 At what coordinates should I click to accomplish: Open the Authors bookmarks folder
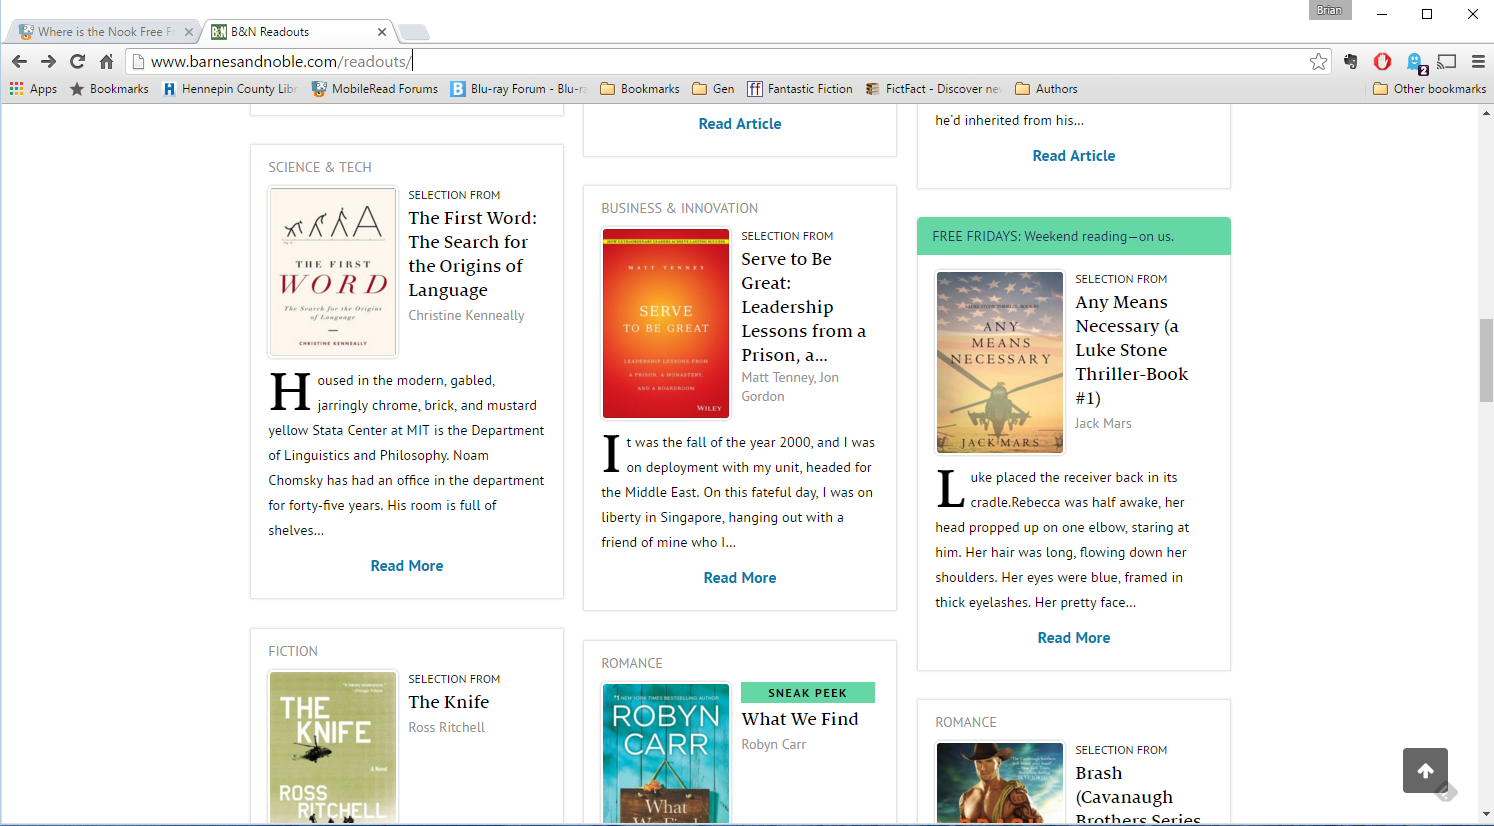pos(1046,89)
